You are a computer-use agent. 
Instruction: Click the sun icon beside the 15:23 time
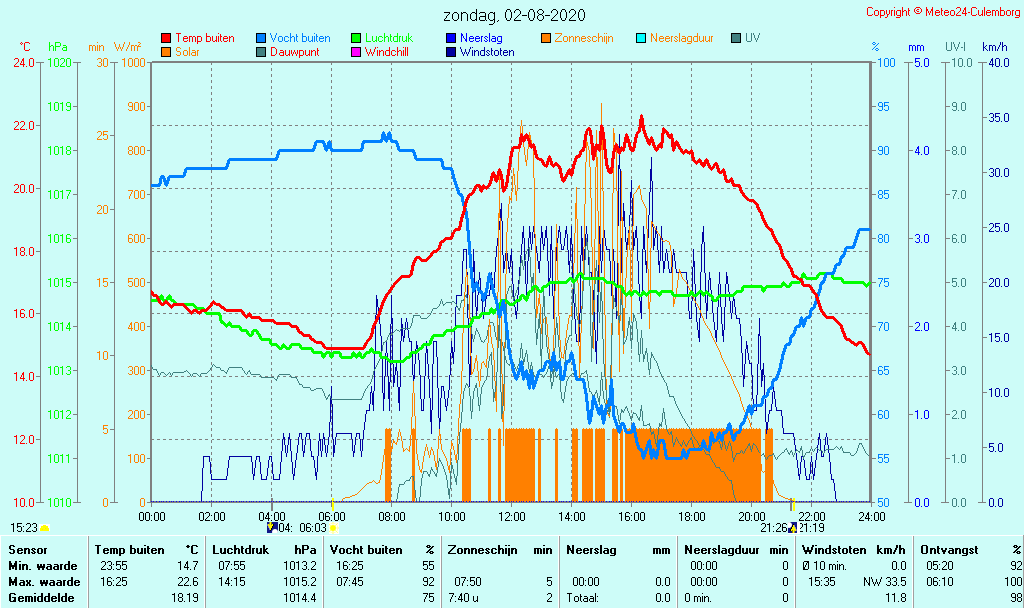coord(44,527)
